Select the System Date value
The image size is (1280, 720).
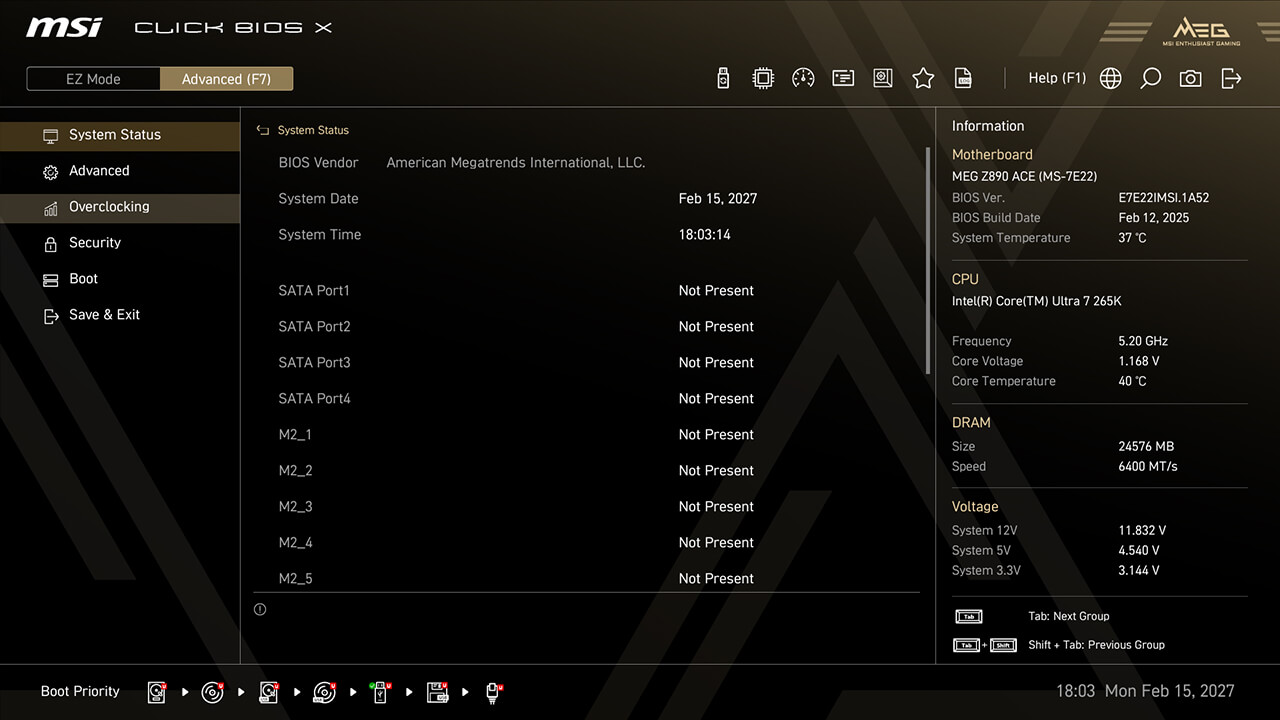coord(717,199)
